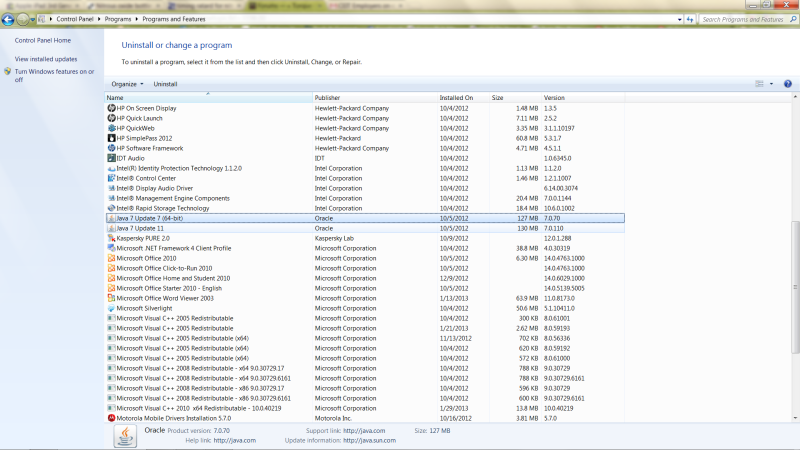Click the HP QuickWeb program icon
This screenshot has width=800, height=450.
[x=111, y=128]
